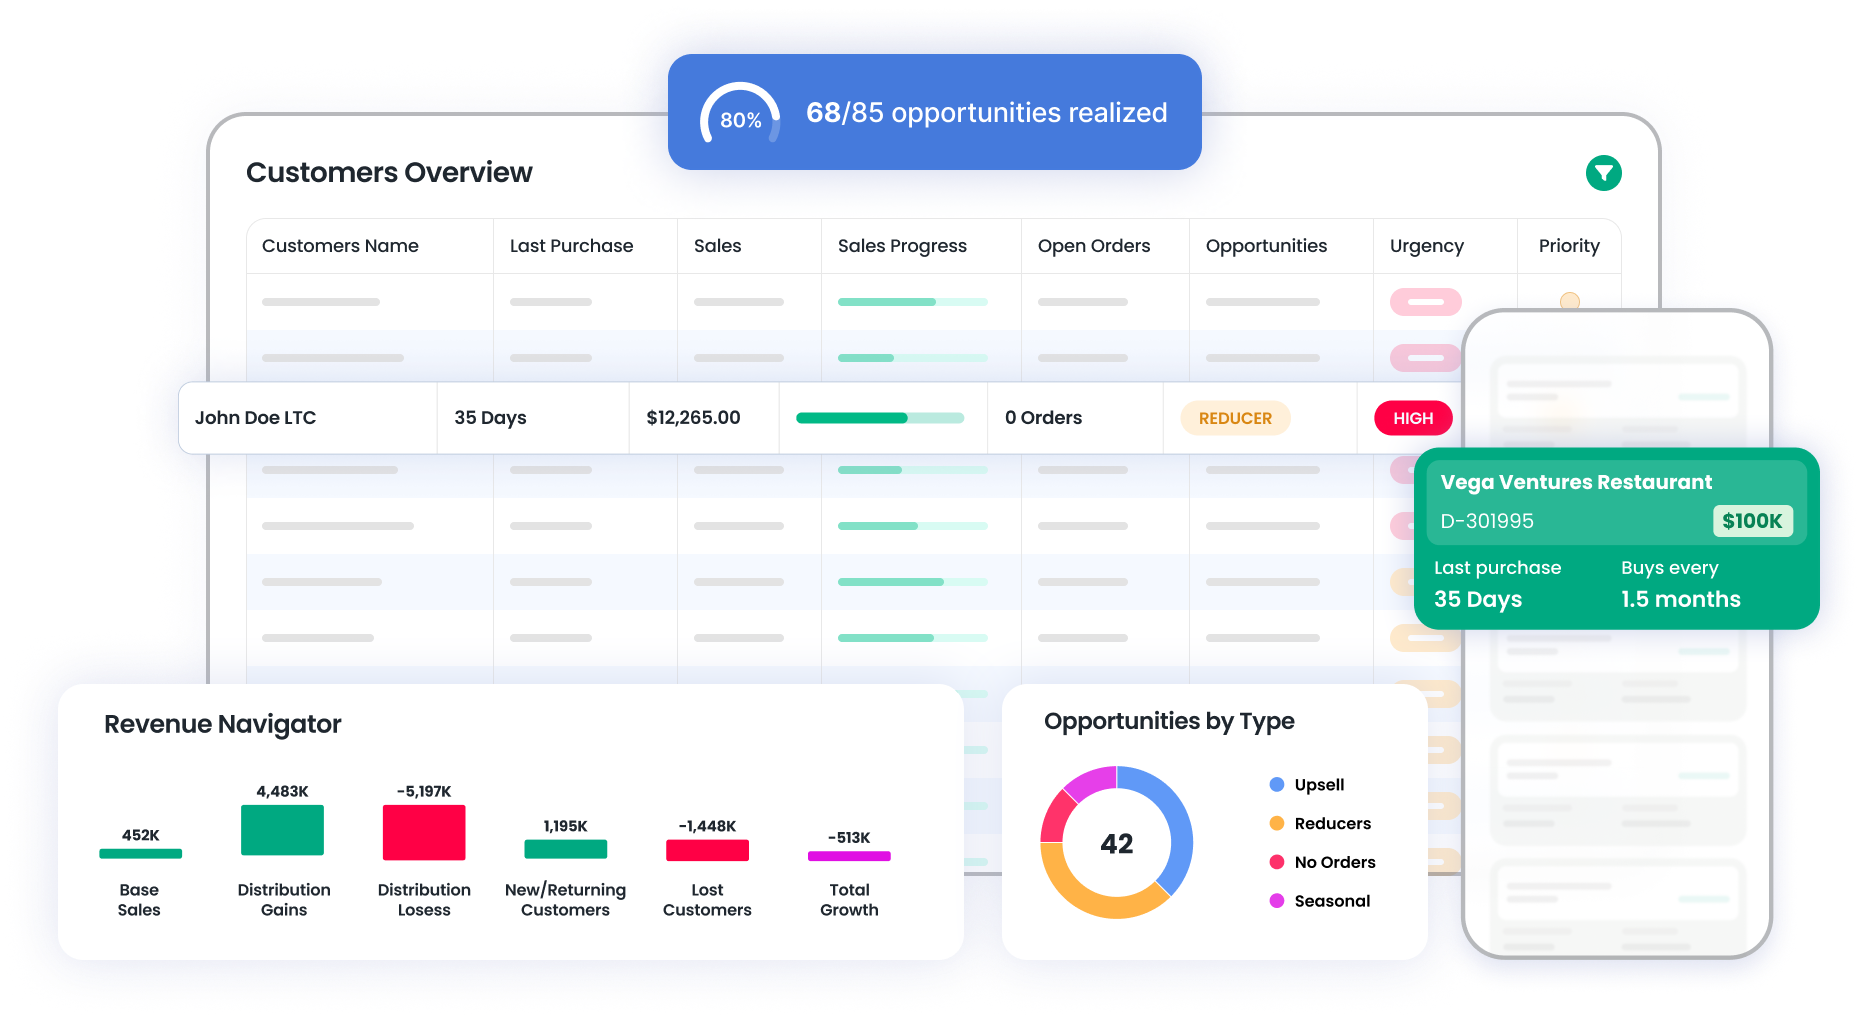Click the Distribution Gains green bar
This screenshot has height=1017, width=1857.
(x=282, y=830)
